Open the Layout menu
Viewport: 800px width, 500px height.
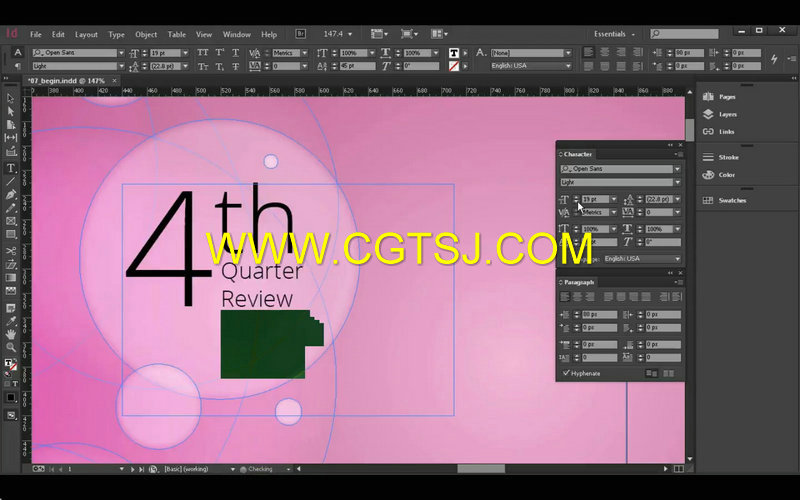tap(86, 34)
